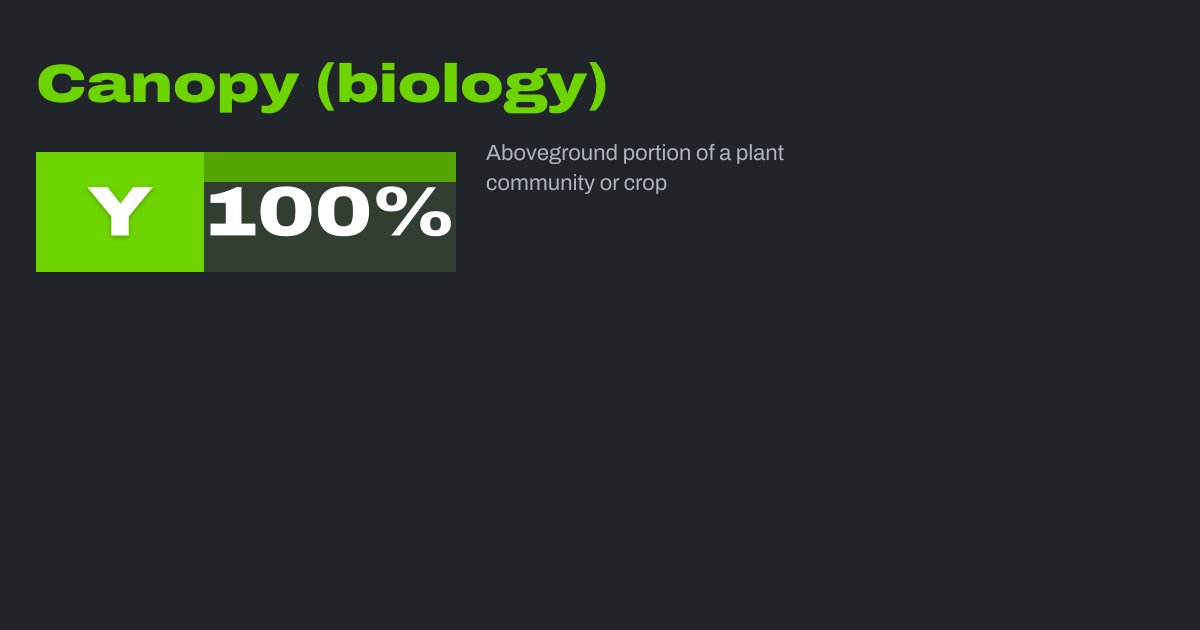Screen dimensions: 1200x630
Task: Click the (biology) part of the title
Action: 462,85
